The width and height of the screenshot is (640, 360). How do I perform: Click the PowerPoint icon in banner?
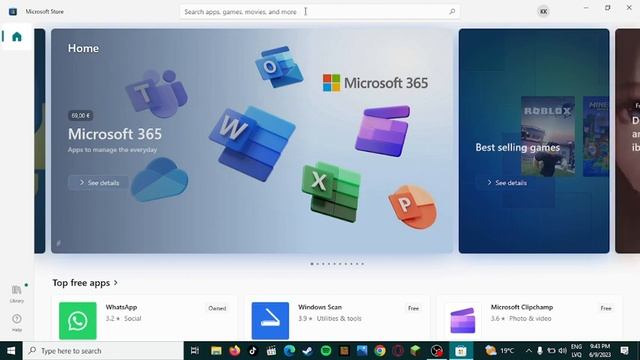point(412,207)
